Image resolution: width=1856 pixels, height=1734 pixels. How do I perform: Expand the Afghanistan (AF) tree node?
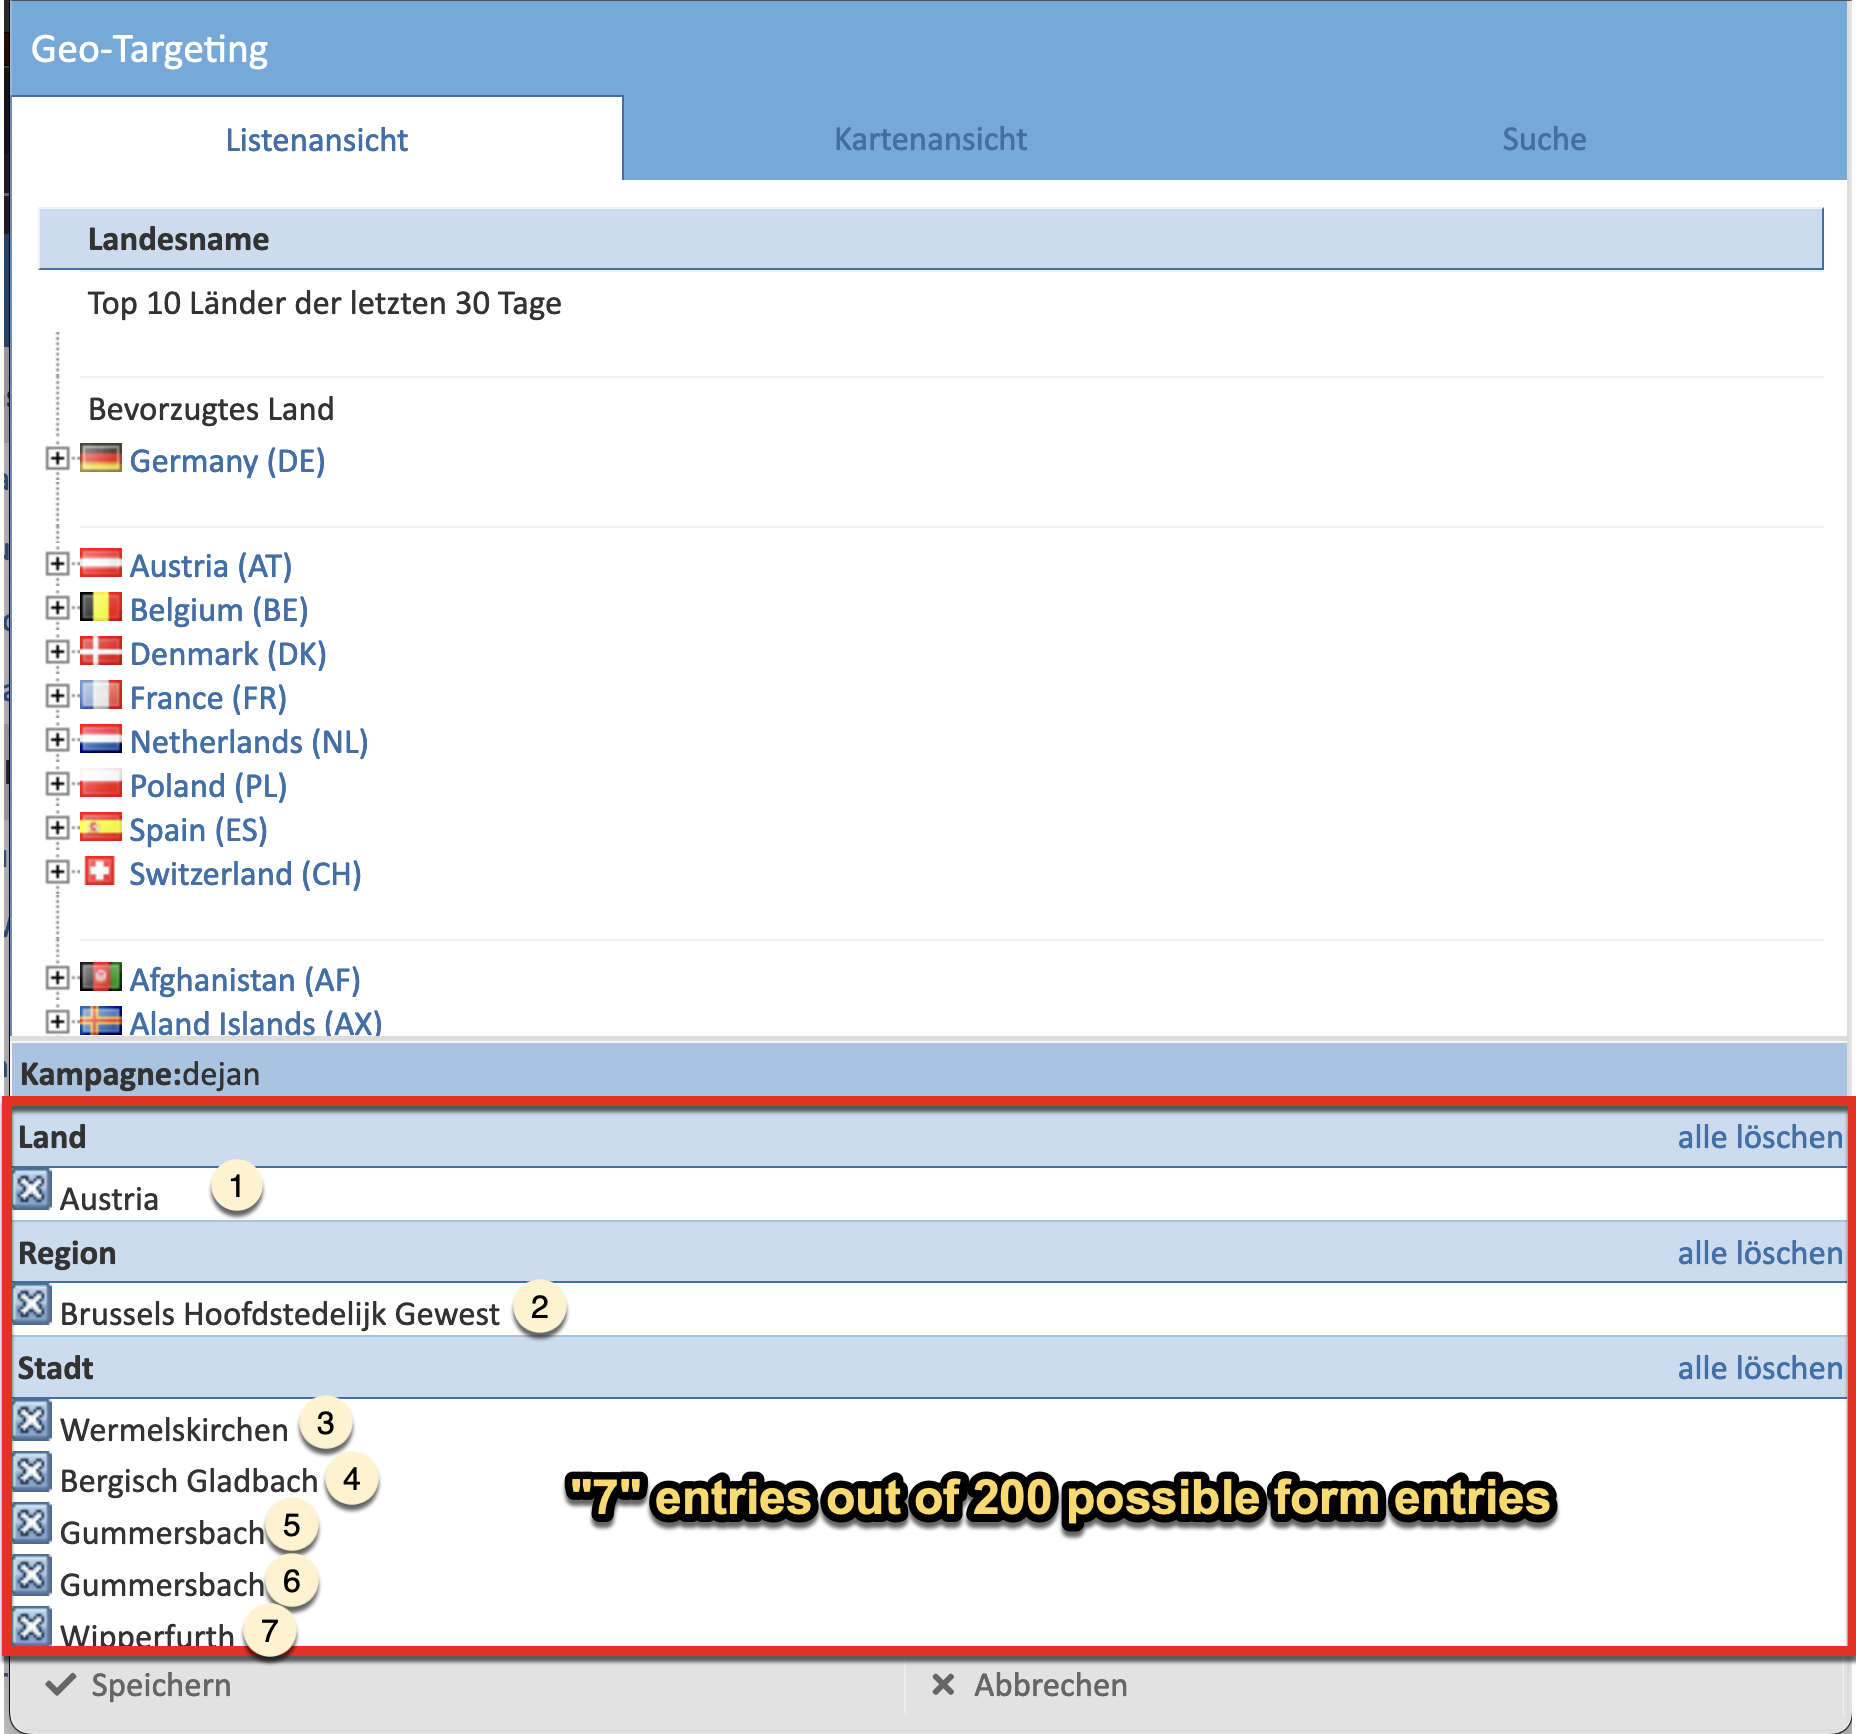tap(57, 978)
